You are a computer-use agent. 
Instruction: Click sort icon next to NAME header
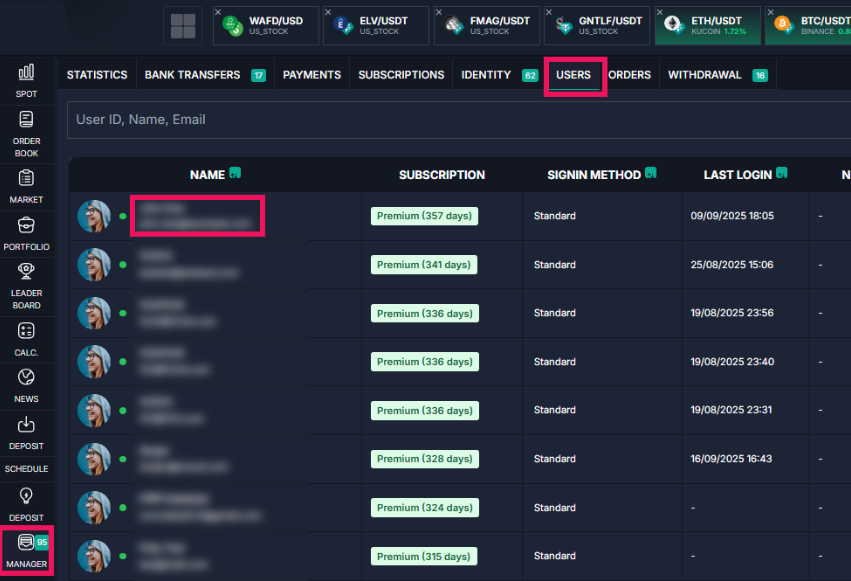click(x=235, y=174)
